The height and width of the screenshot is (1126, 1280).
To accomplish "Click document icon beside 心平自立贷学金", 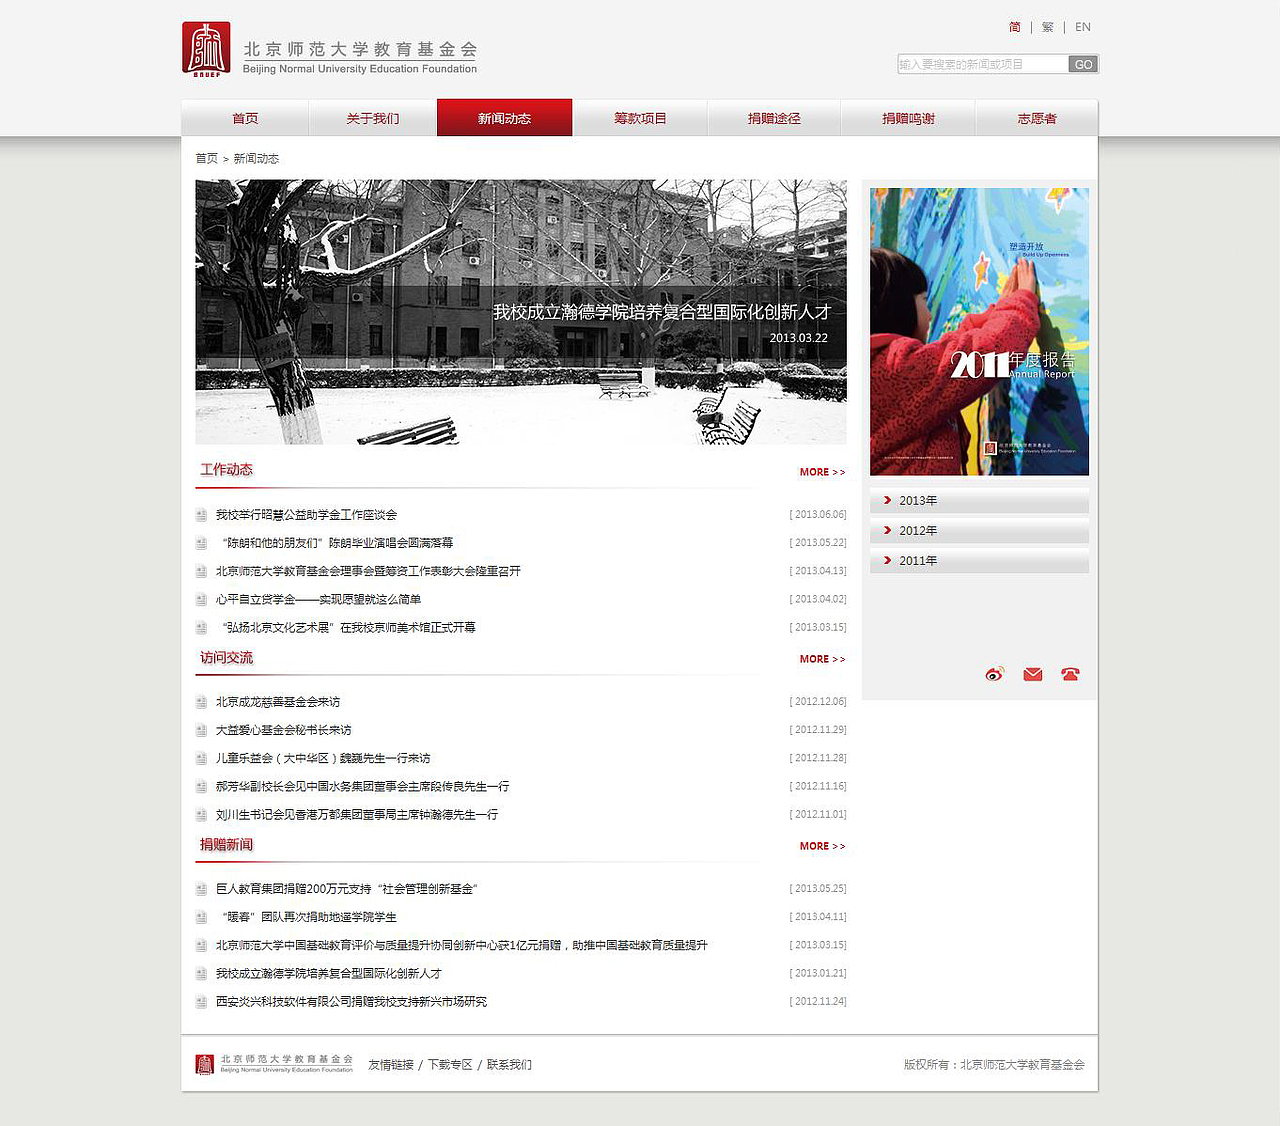I will [x=201, y=600].
